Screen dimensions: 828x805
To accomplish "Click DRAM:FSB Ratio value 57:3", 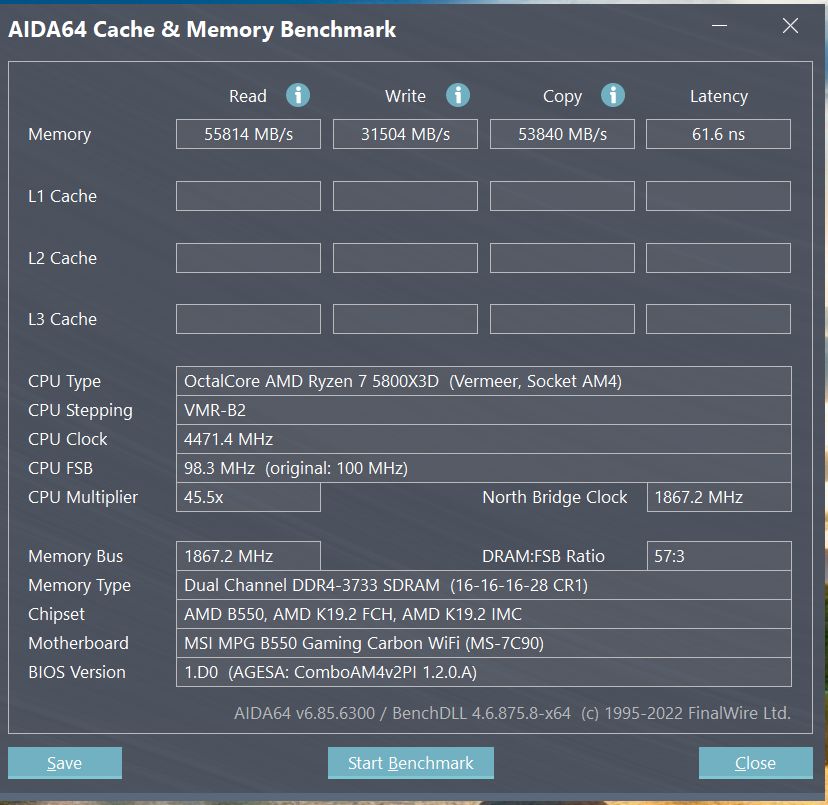I will click(x=719, y=556).
